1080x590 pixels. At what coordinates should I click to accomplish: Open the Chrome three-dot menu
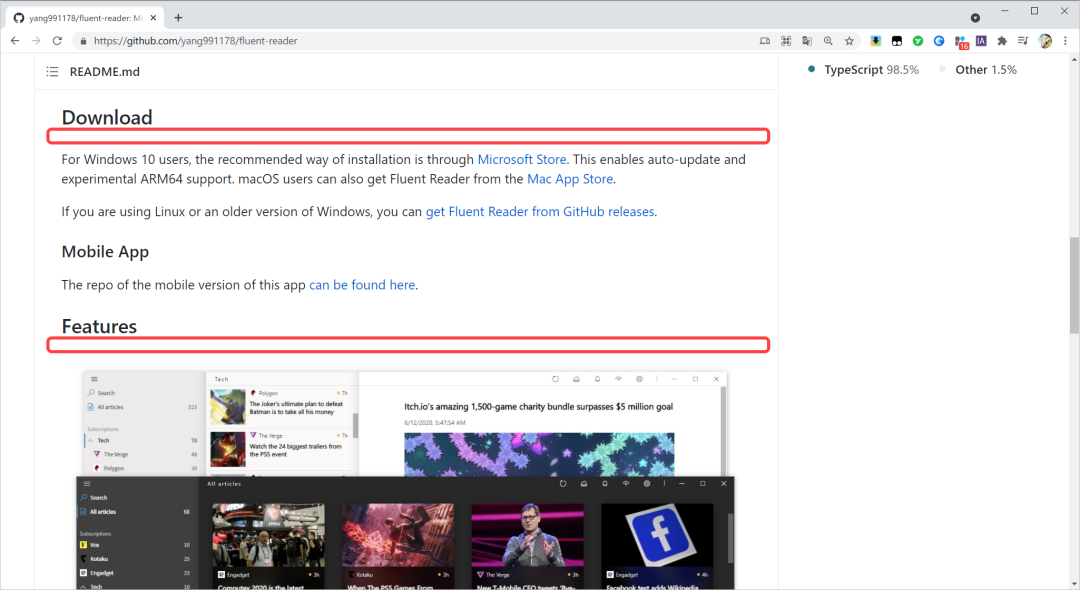click(x=1066, y=41)
